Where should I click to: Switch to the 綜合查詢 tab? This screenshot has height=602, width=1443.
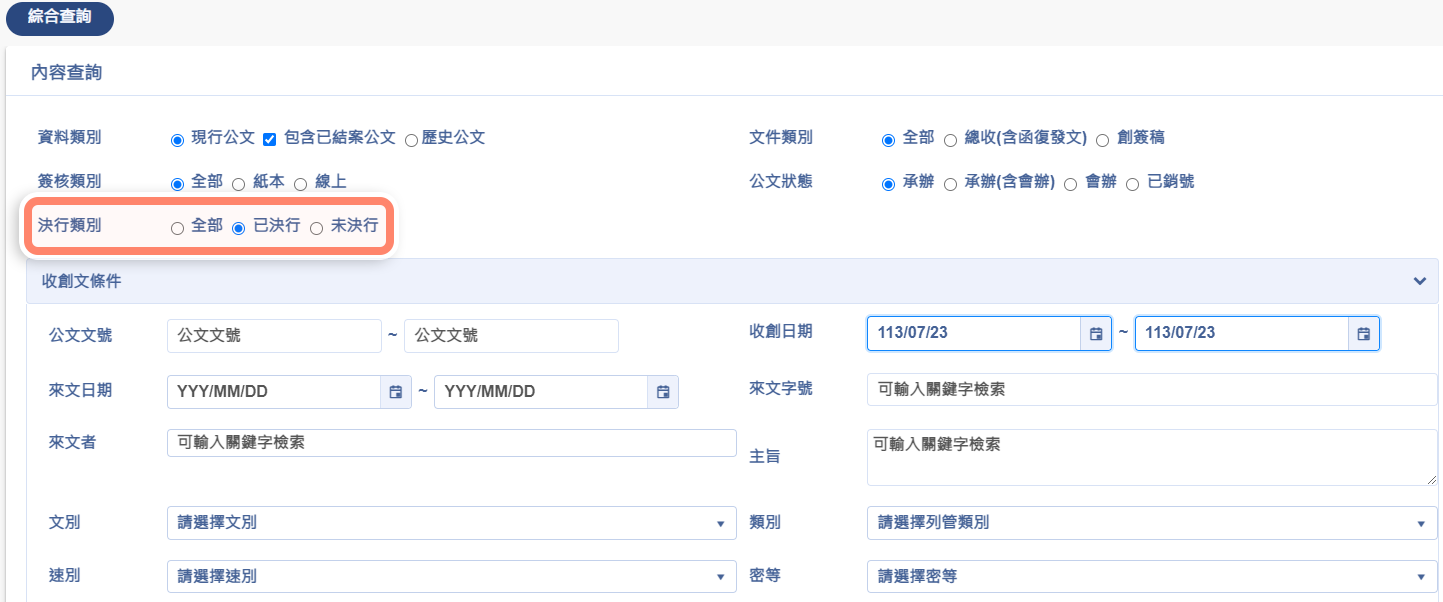coord(60,19)
